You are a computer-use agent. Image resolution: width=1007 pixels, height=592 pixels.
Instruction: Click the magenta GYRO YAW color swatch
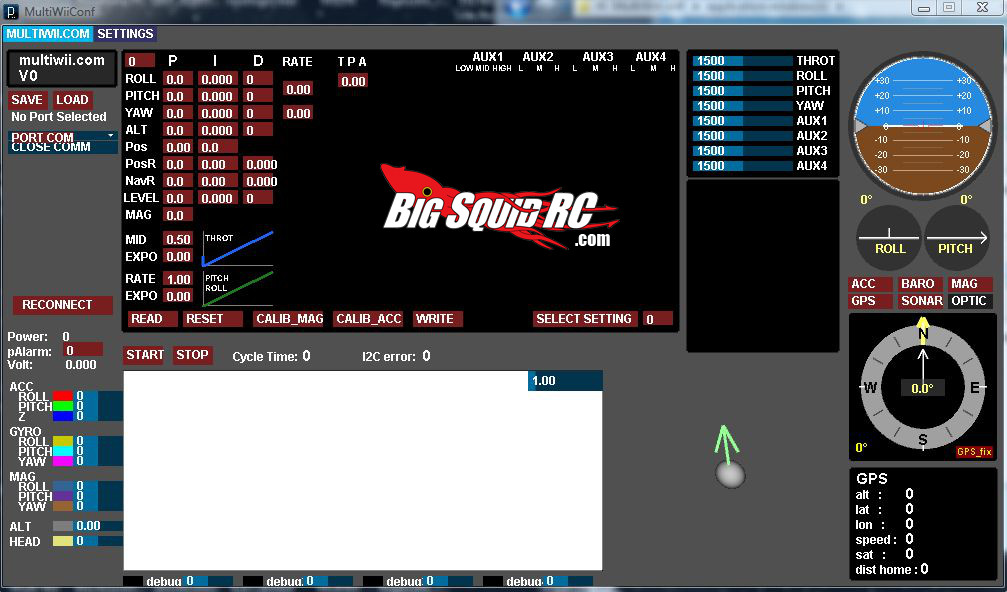pos(62,461)
